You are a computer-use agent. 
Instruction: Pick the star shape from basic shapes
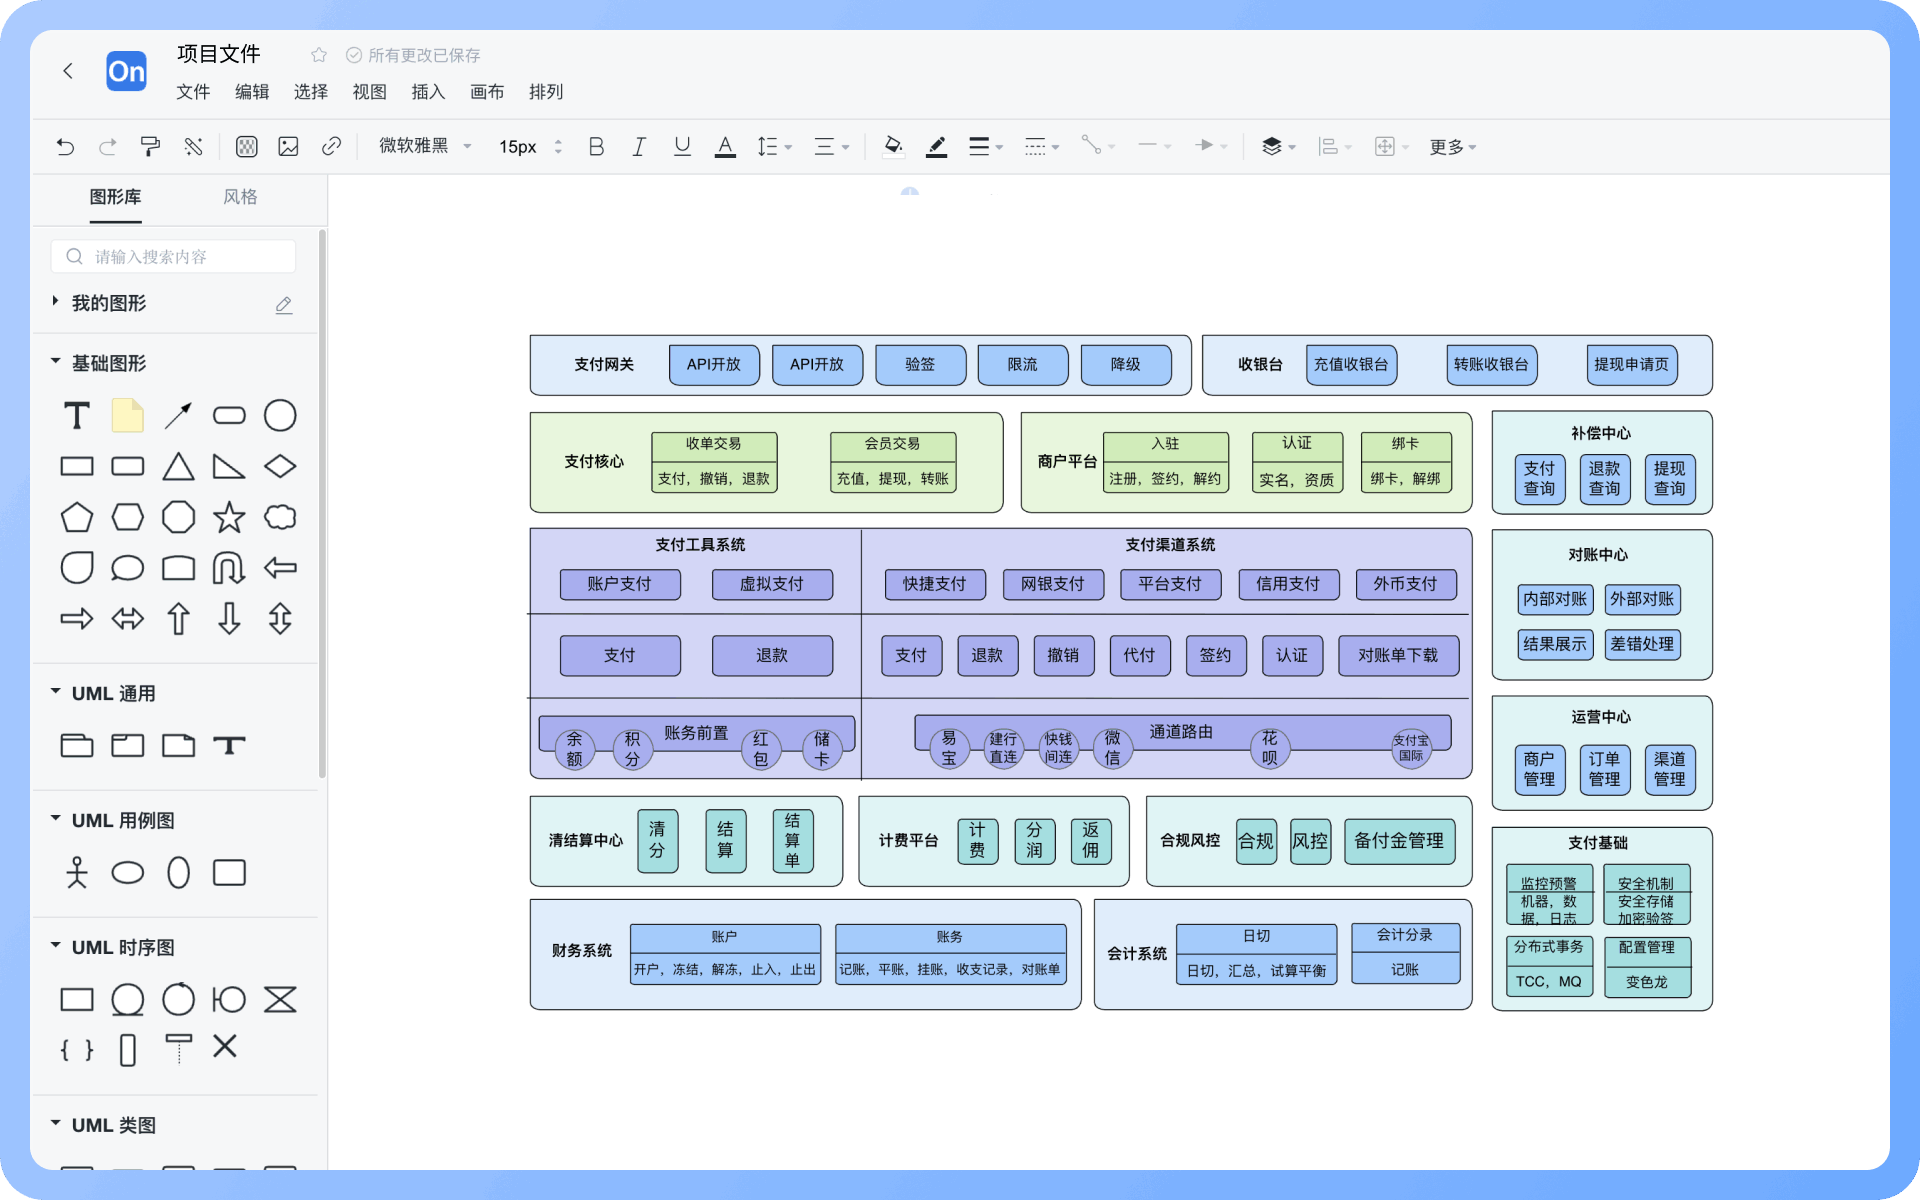point(229,517)
